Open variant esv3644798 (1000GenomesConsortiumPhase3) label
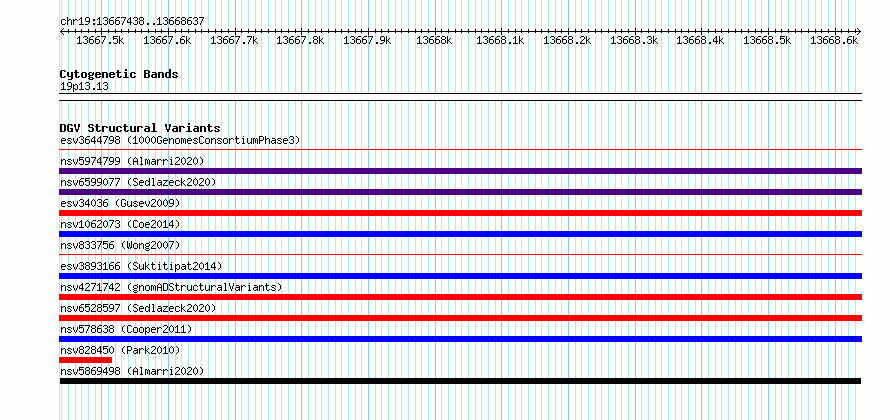The width and height of the screenshot is (890, 420). (x=180, y=140)
